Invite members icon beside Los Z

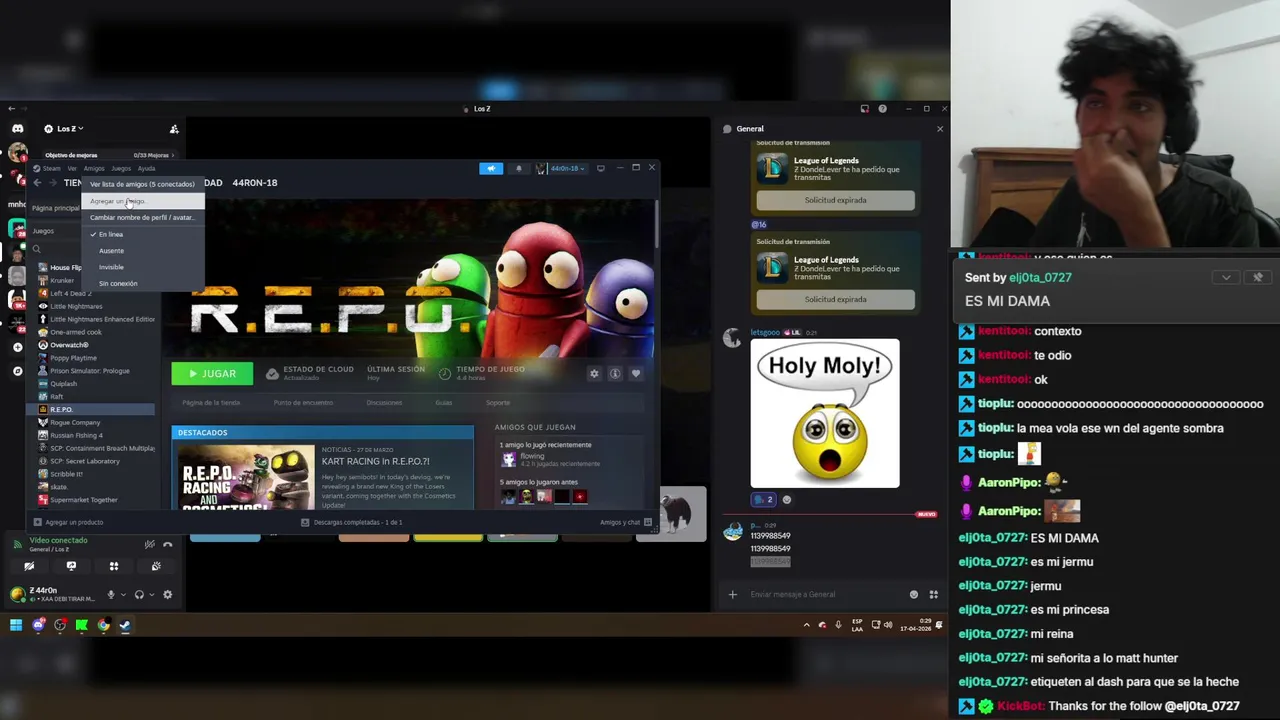pyautogui.click(x=174, y=129)
